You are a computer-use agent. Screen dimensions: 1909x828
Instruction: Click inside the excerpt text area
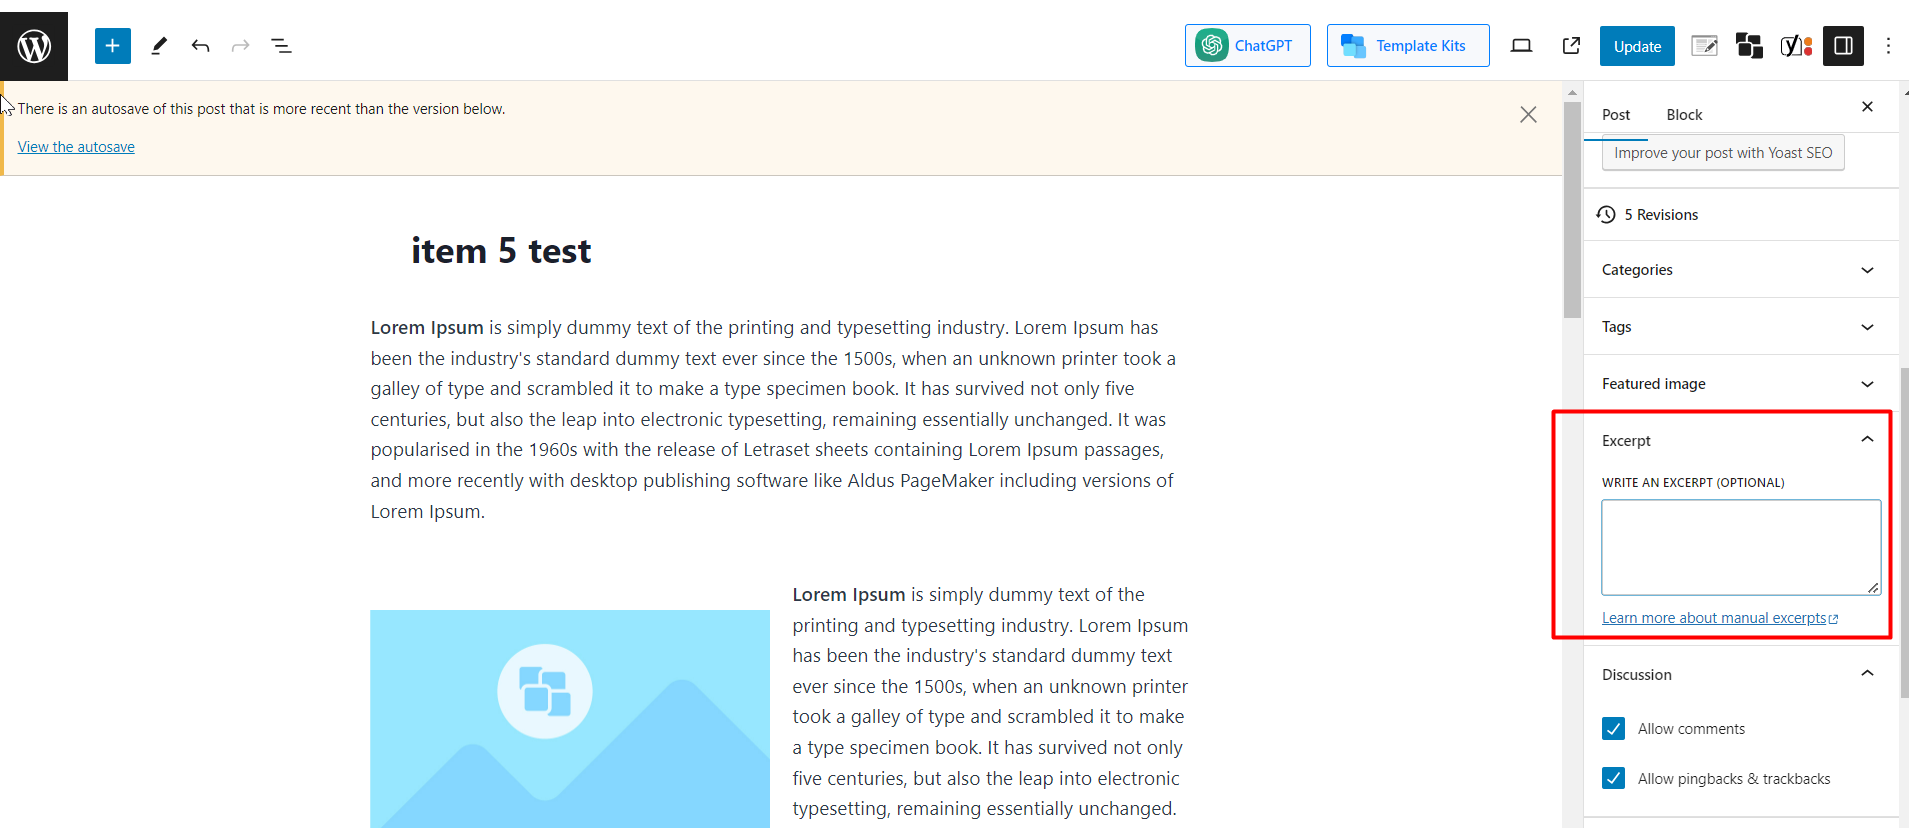[1741, 548]
